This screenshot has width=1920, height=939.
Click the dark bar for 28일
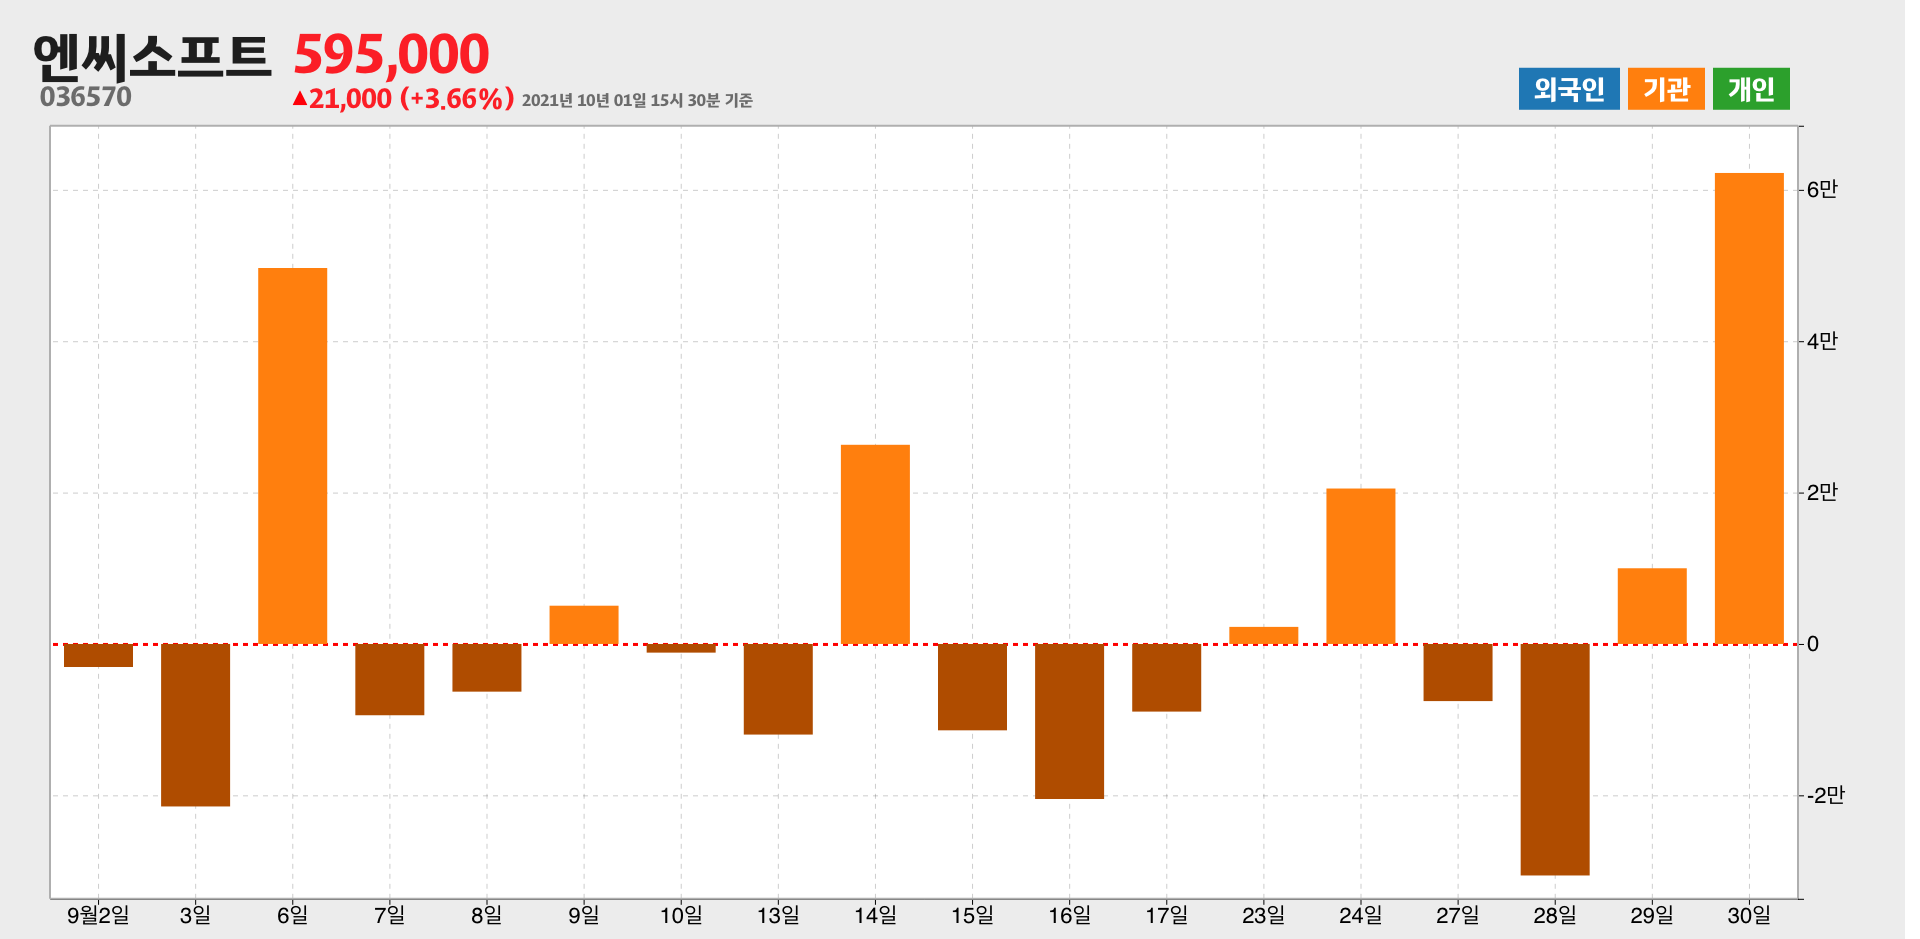[1555, 760]
